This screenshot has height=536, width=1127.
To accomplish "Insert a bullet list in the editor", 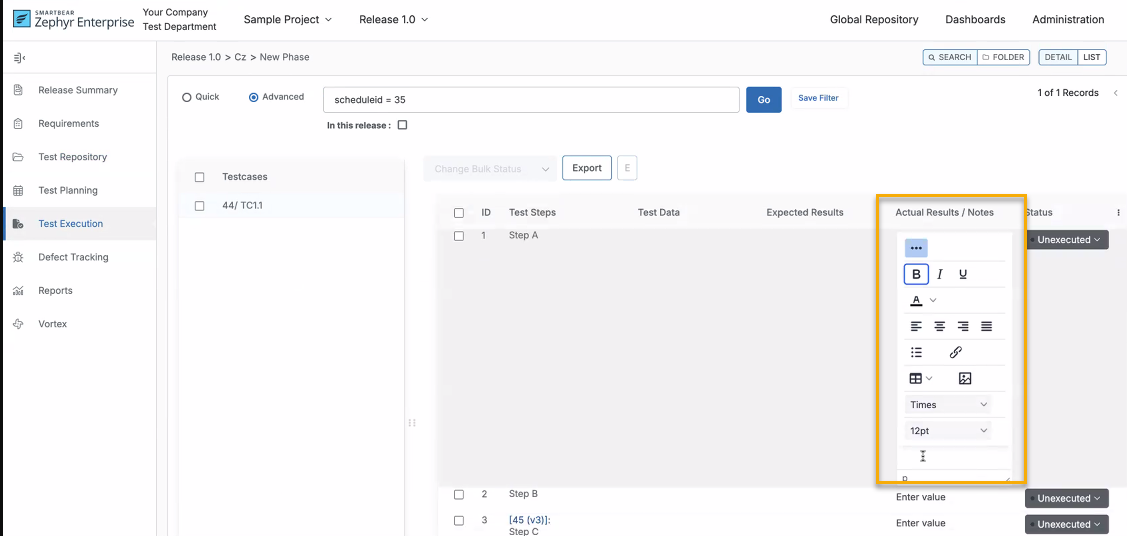I will pos(916,352).
